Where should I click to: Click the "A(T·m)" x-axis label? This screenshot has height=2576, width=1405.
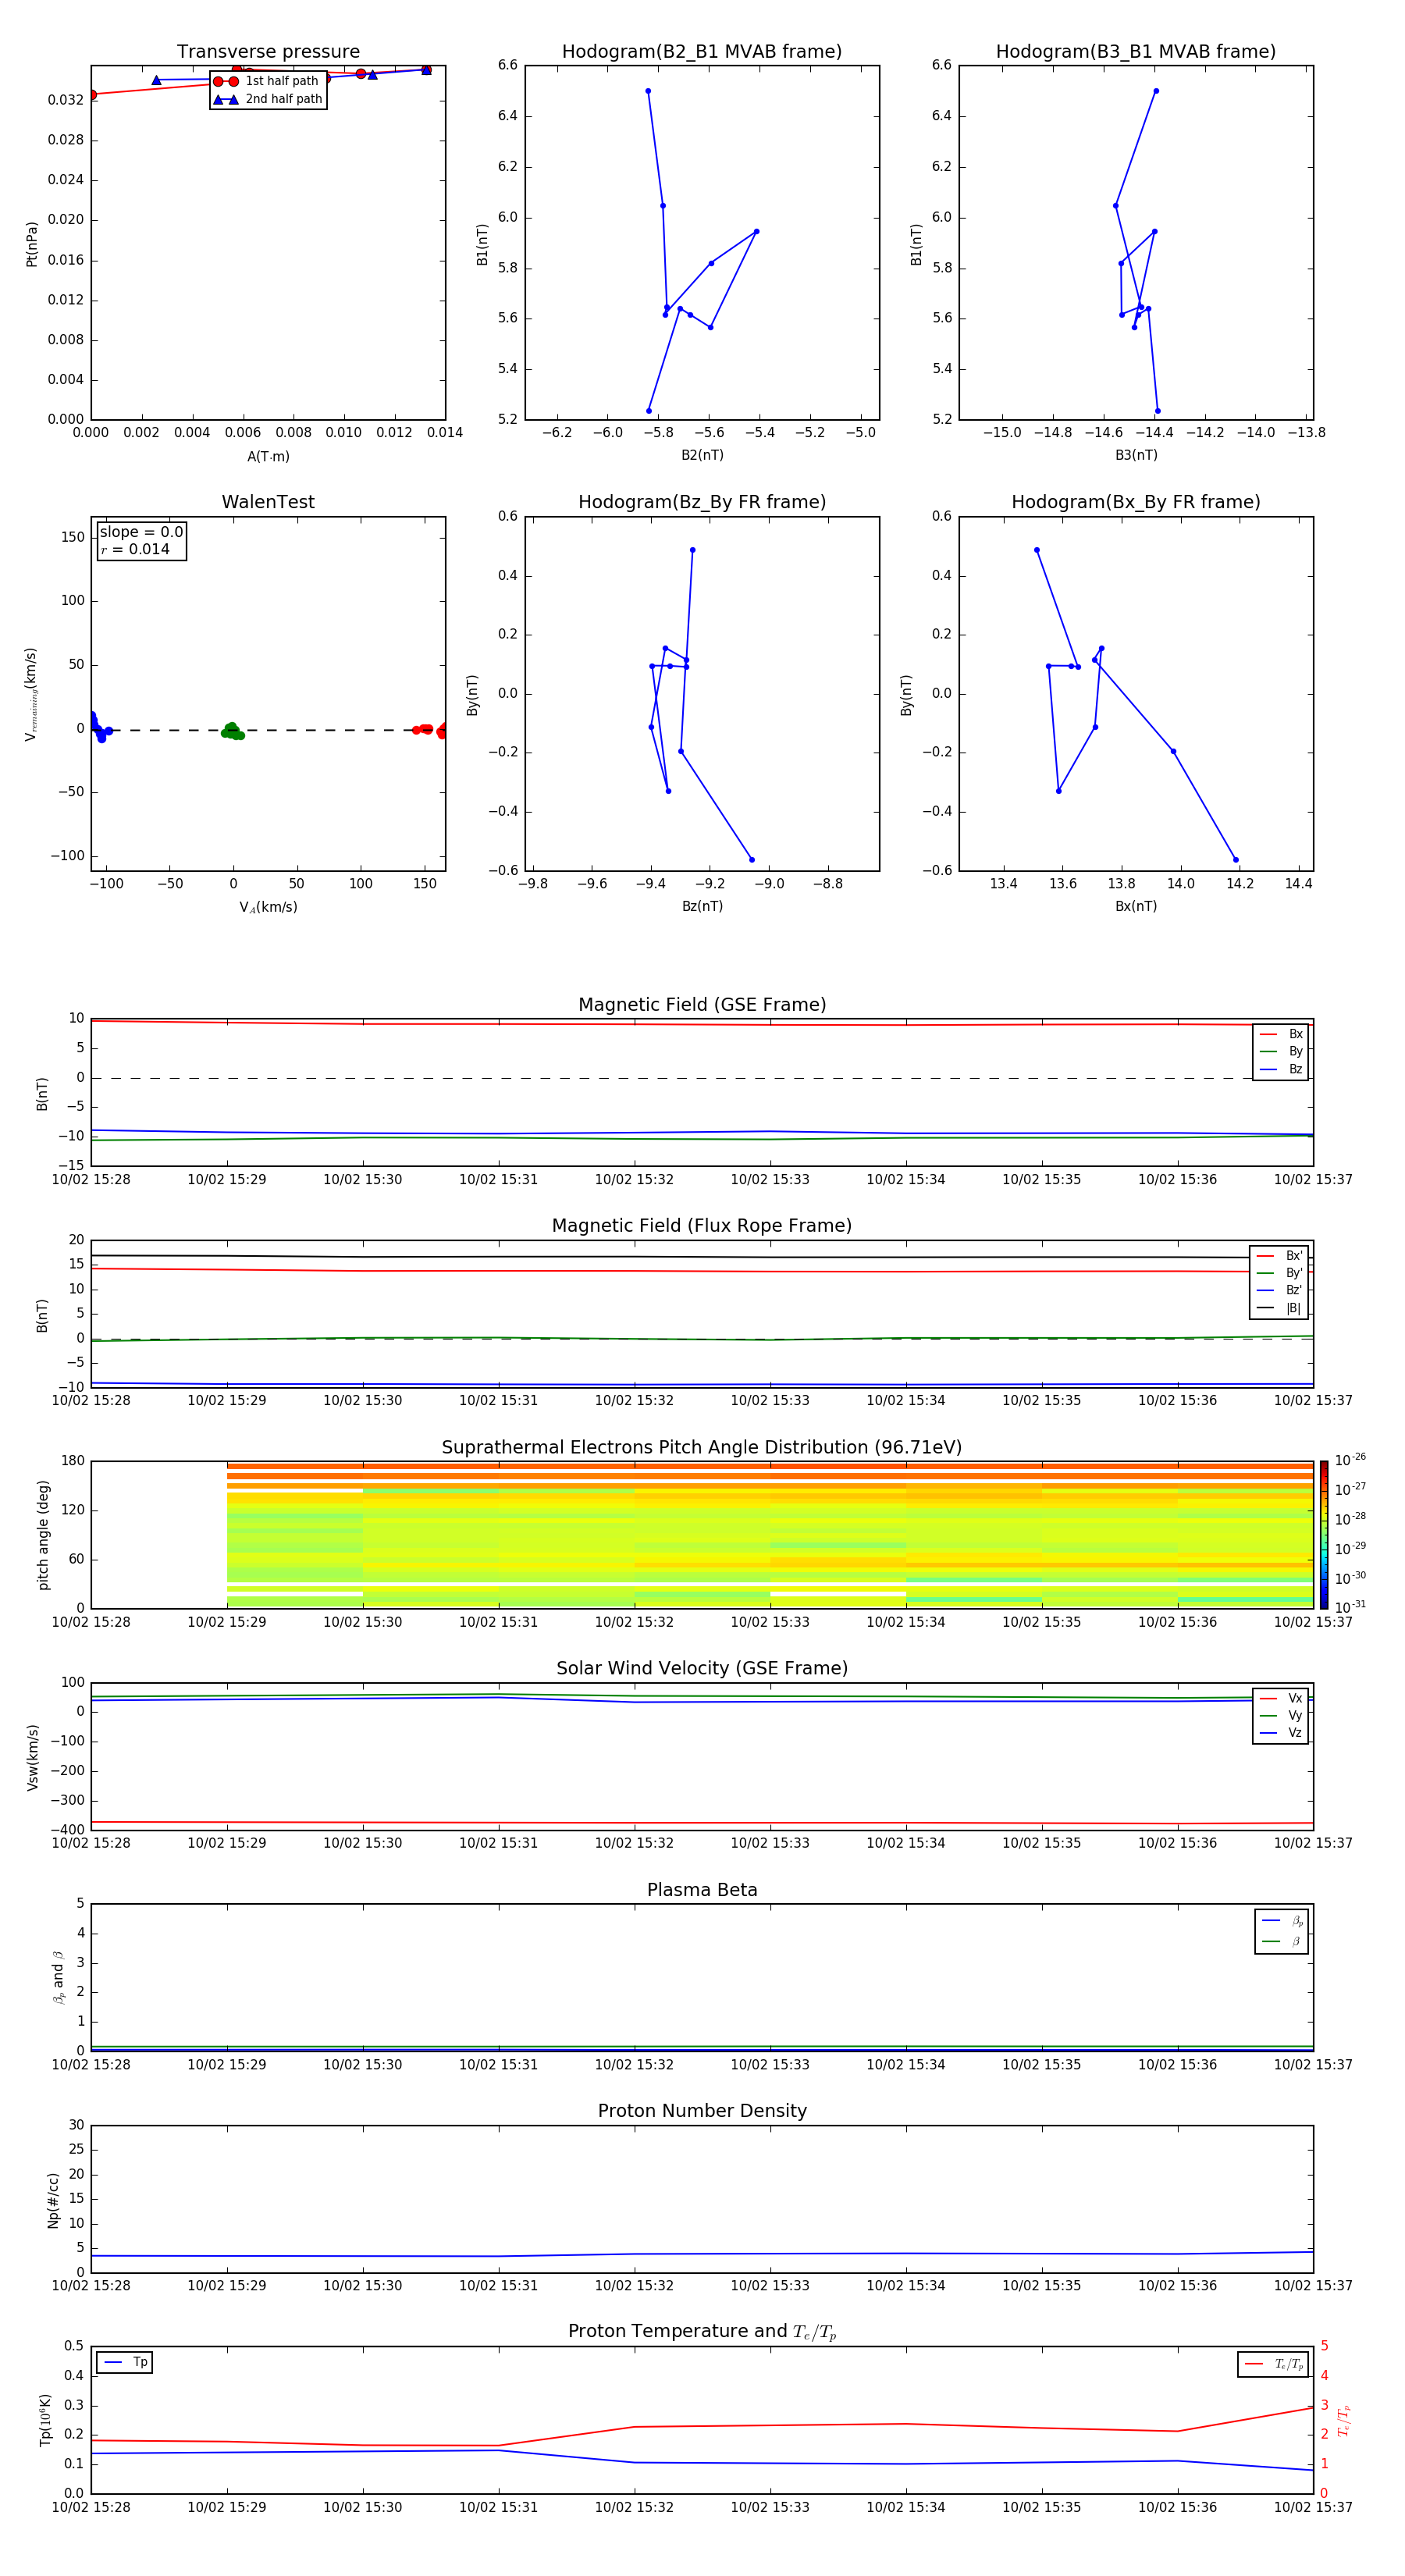coord(268,457)
